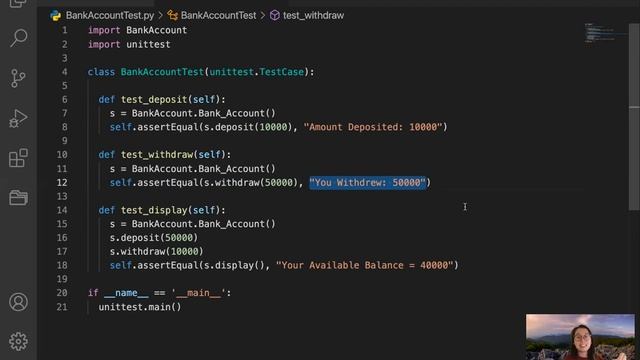Click "test_withdraw" on line 10
Viewport: 640px width, 360px height.
[x=157, y=155]
